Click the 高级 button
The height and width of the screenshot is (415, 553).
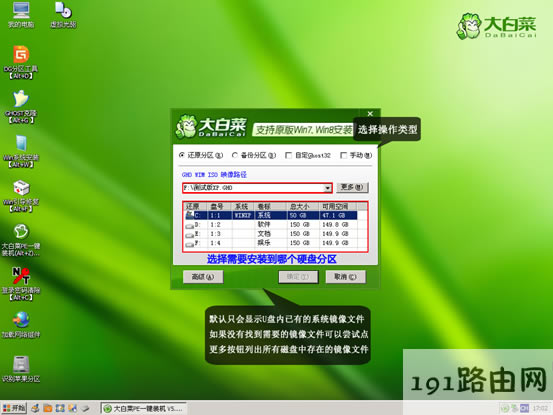point(203,277)
